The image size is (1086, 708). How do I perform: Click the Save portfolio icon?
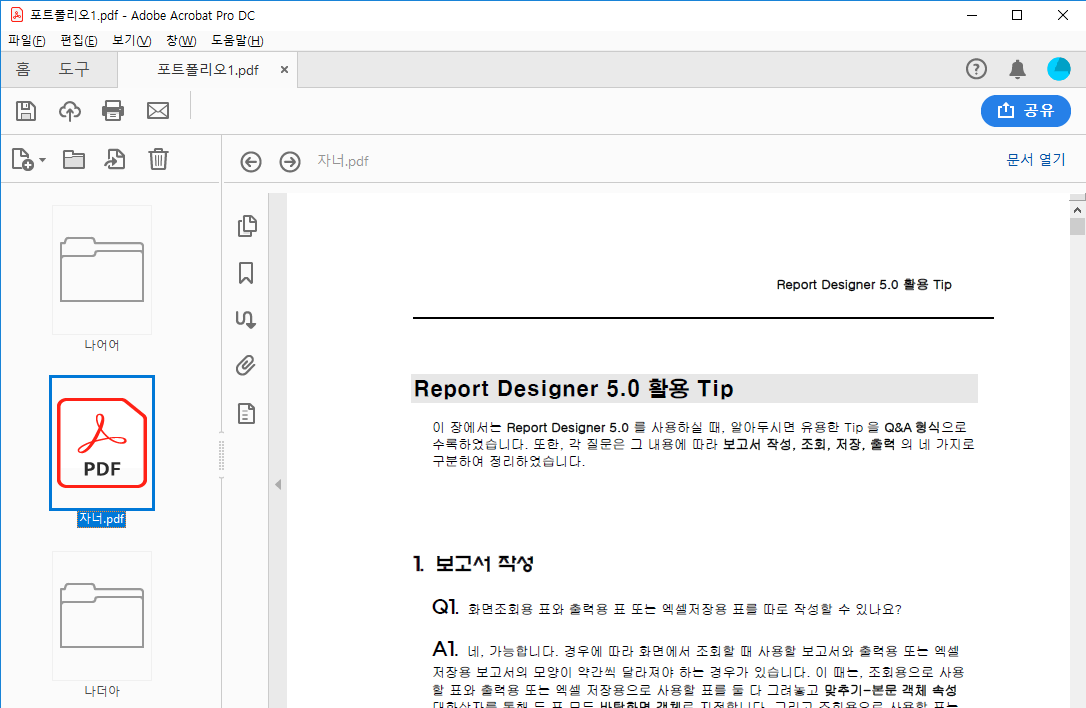click(26, 111)
